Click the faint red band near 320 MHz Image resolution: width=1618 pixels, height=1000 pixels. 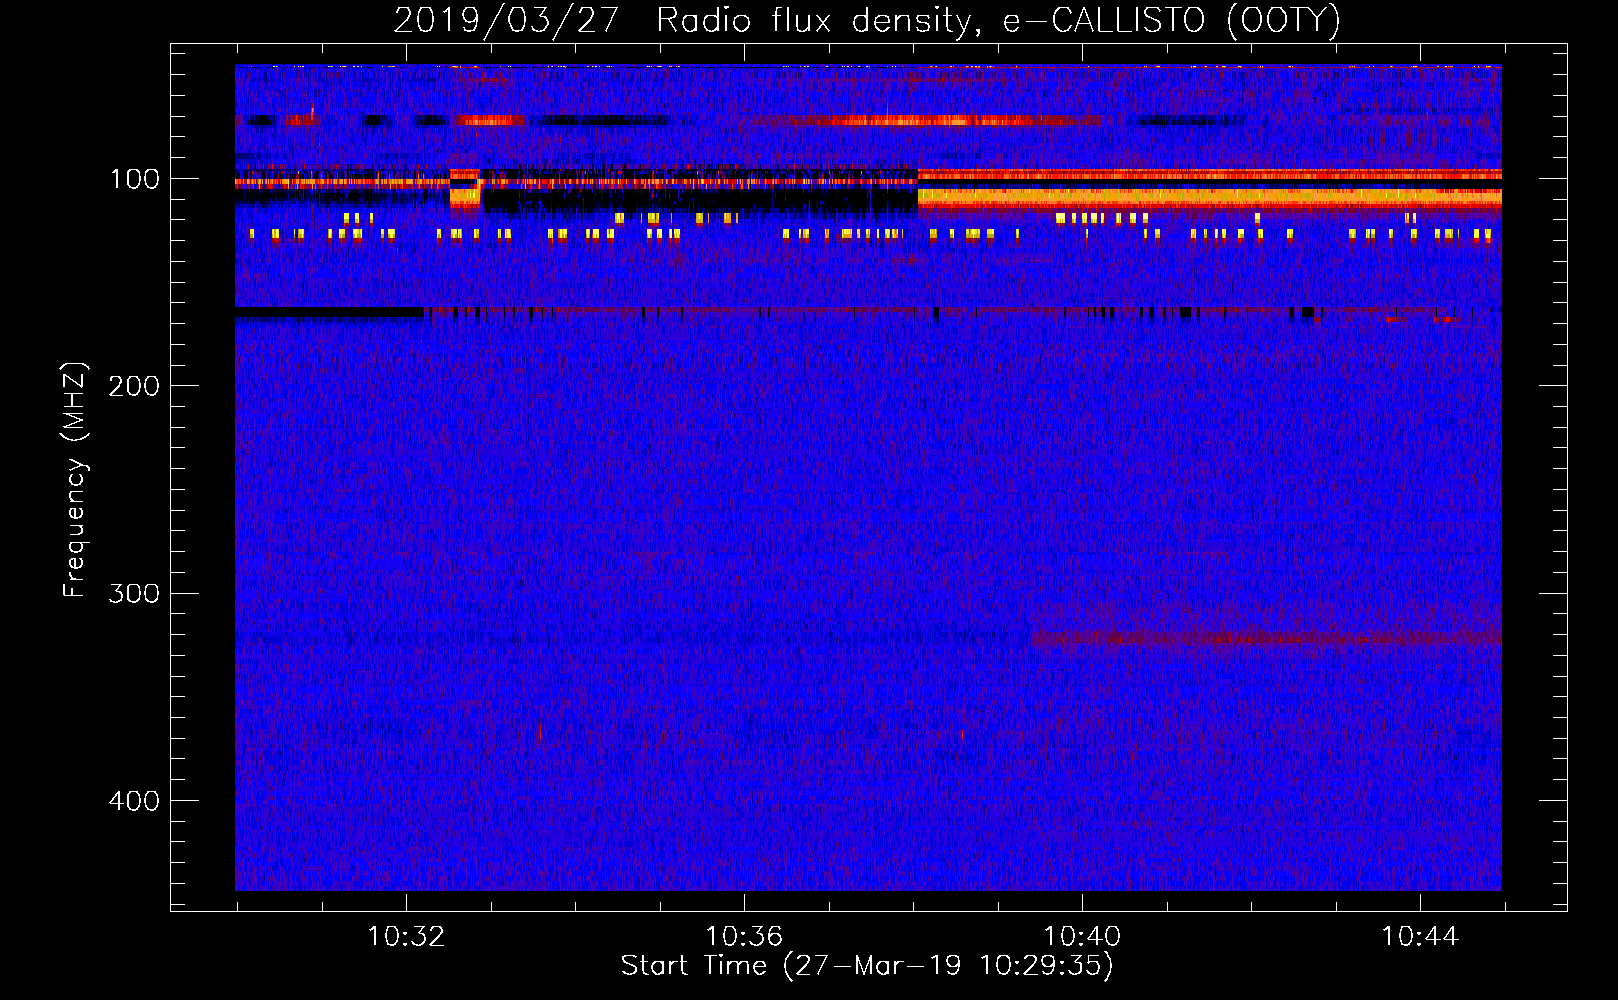pos(1266,637)
